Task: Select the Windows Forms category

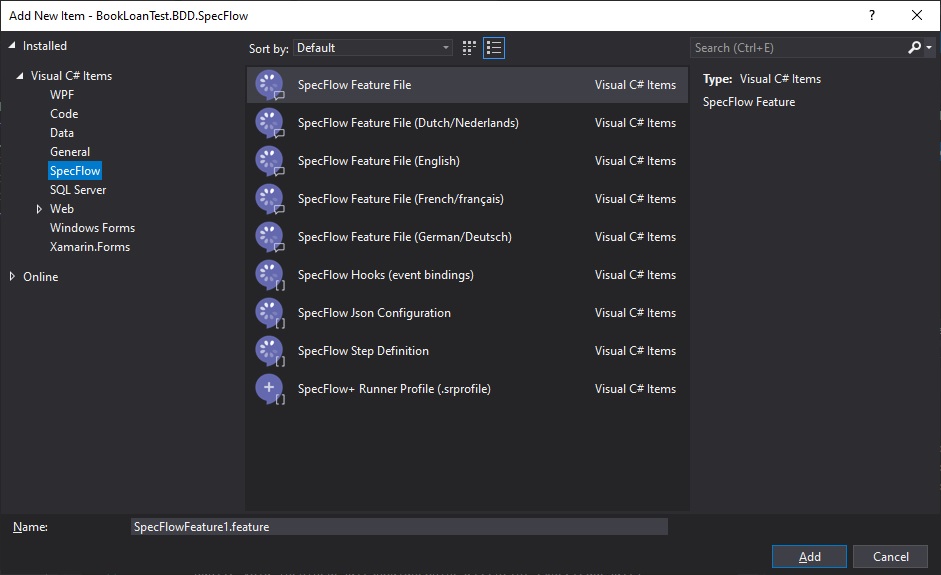Action: [x=92, y=228]
